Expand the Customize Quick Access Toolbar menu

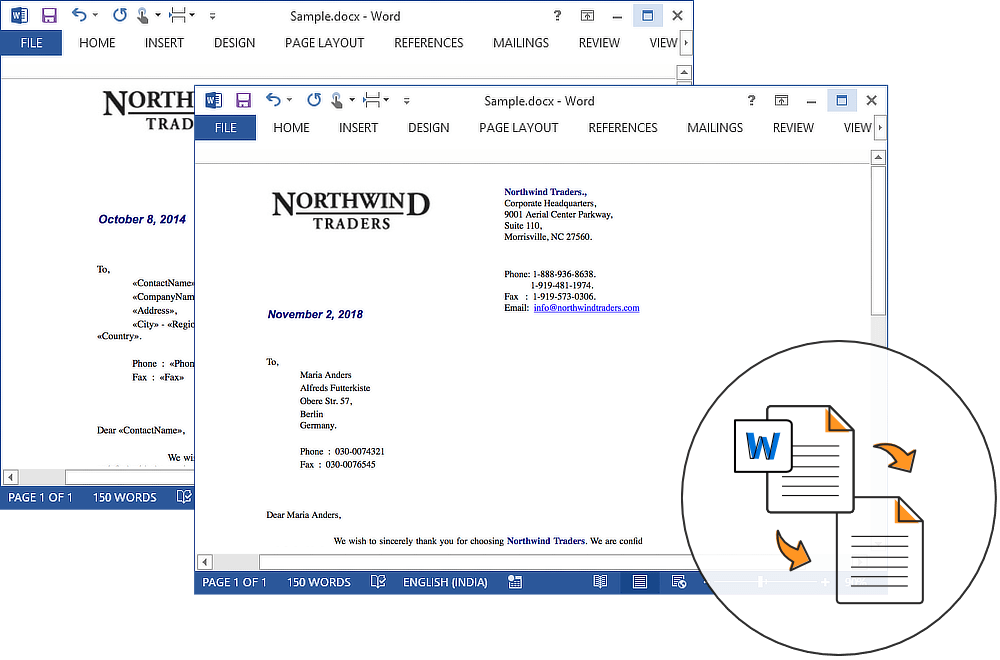click(x=406, y=102)
